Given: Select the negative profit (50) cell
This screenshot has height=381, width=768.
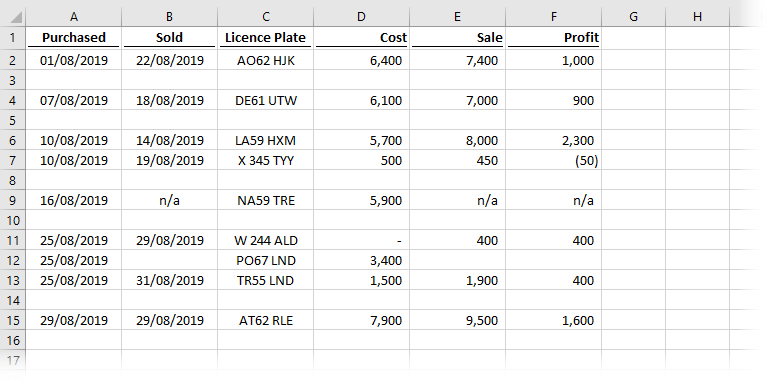Looking at the screenshot, I should point(553,160).
